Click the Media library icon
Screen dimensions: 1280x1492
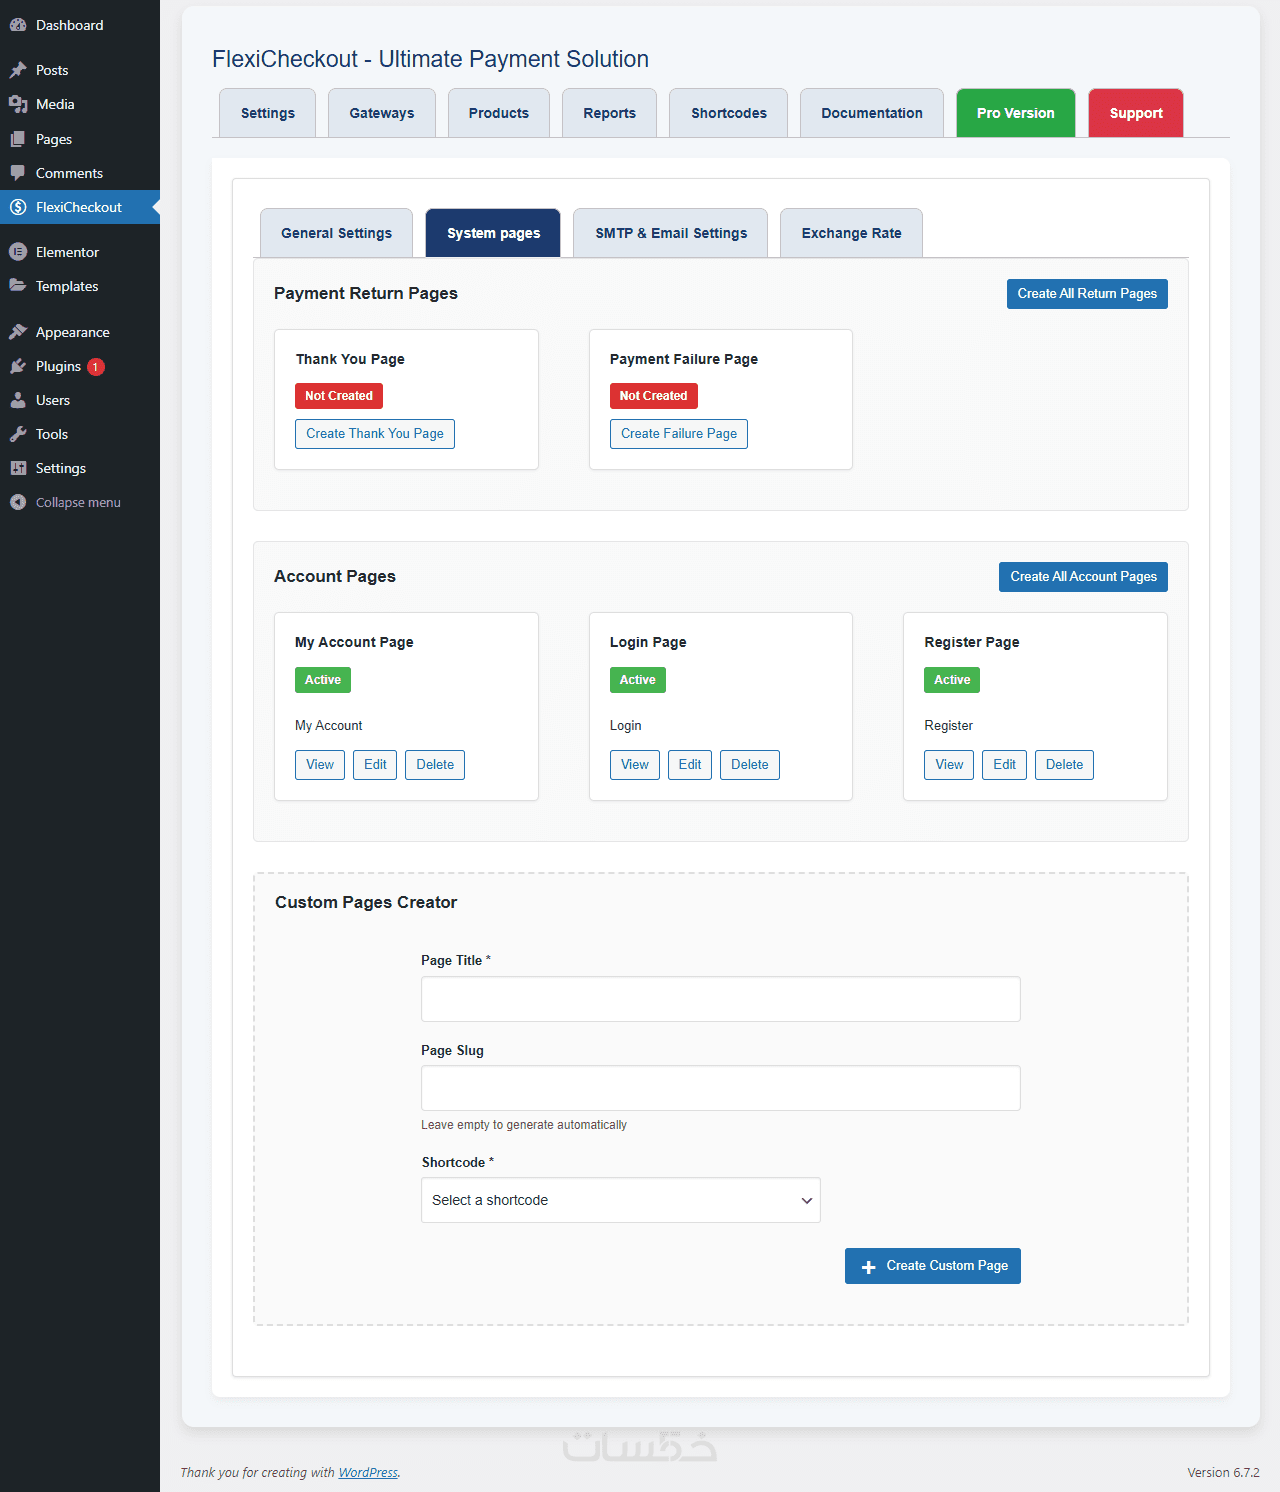click(x=18, y=104)
